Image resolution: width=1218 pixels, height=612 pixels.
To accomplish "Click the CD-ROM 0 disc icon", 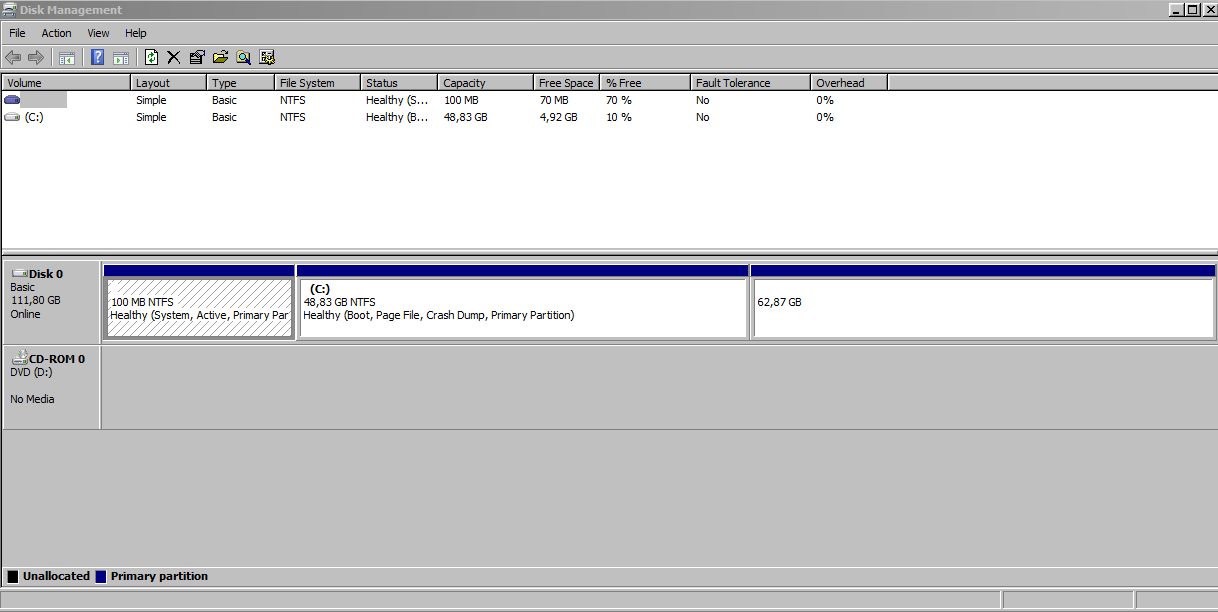I will pyautogui.click(x=19, y=358).
